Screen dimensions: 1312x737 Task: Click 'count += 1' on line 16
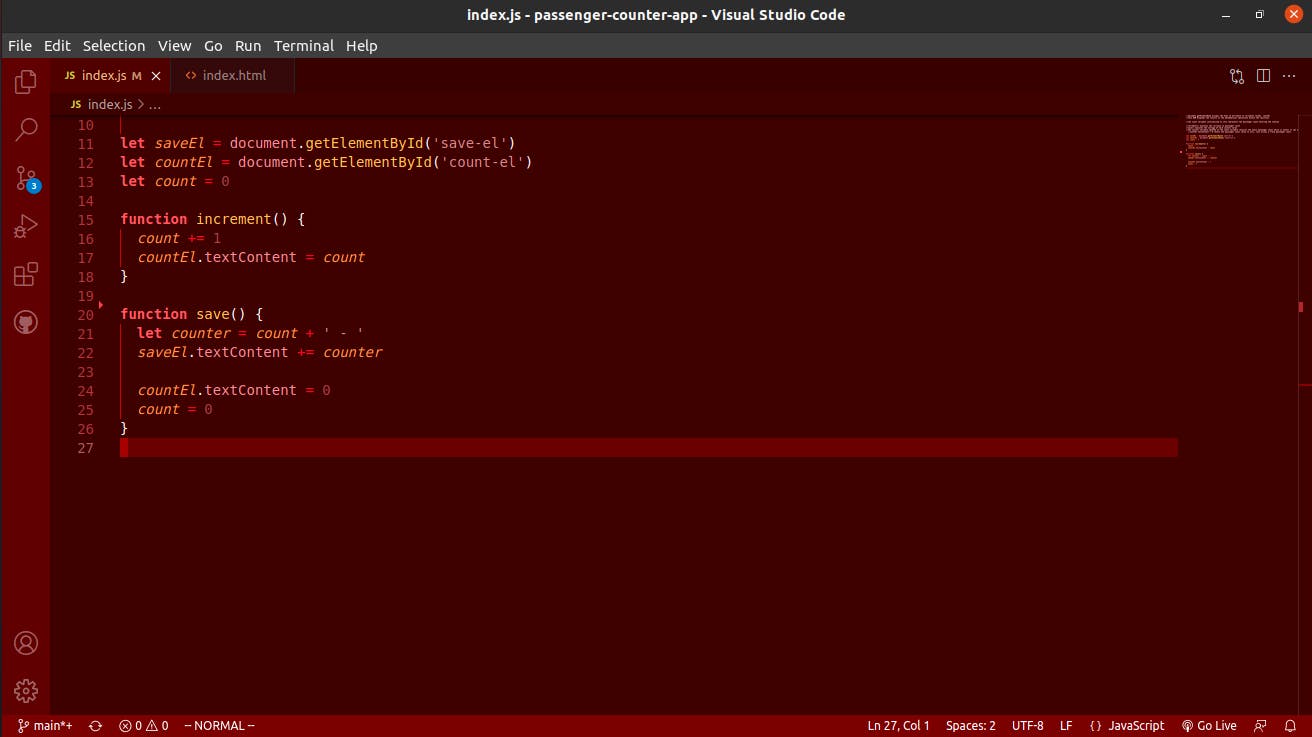tap(180, 238)
